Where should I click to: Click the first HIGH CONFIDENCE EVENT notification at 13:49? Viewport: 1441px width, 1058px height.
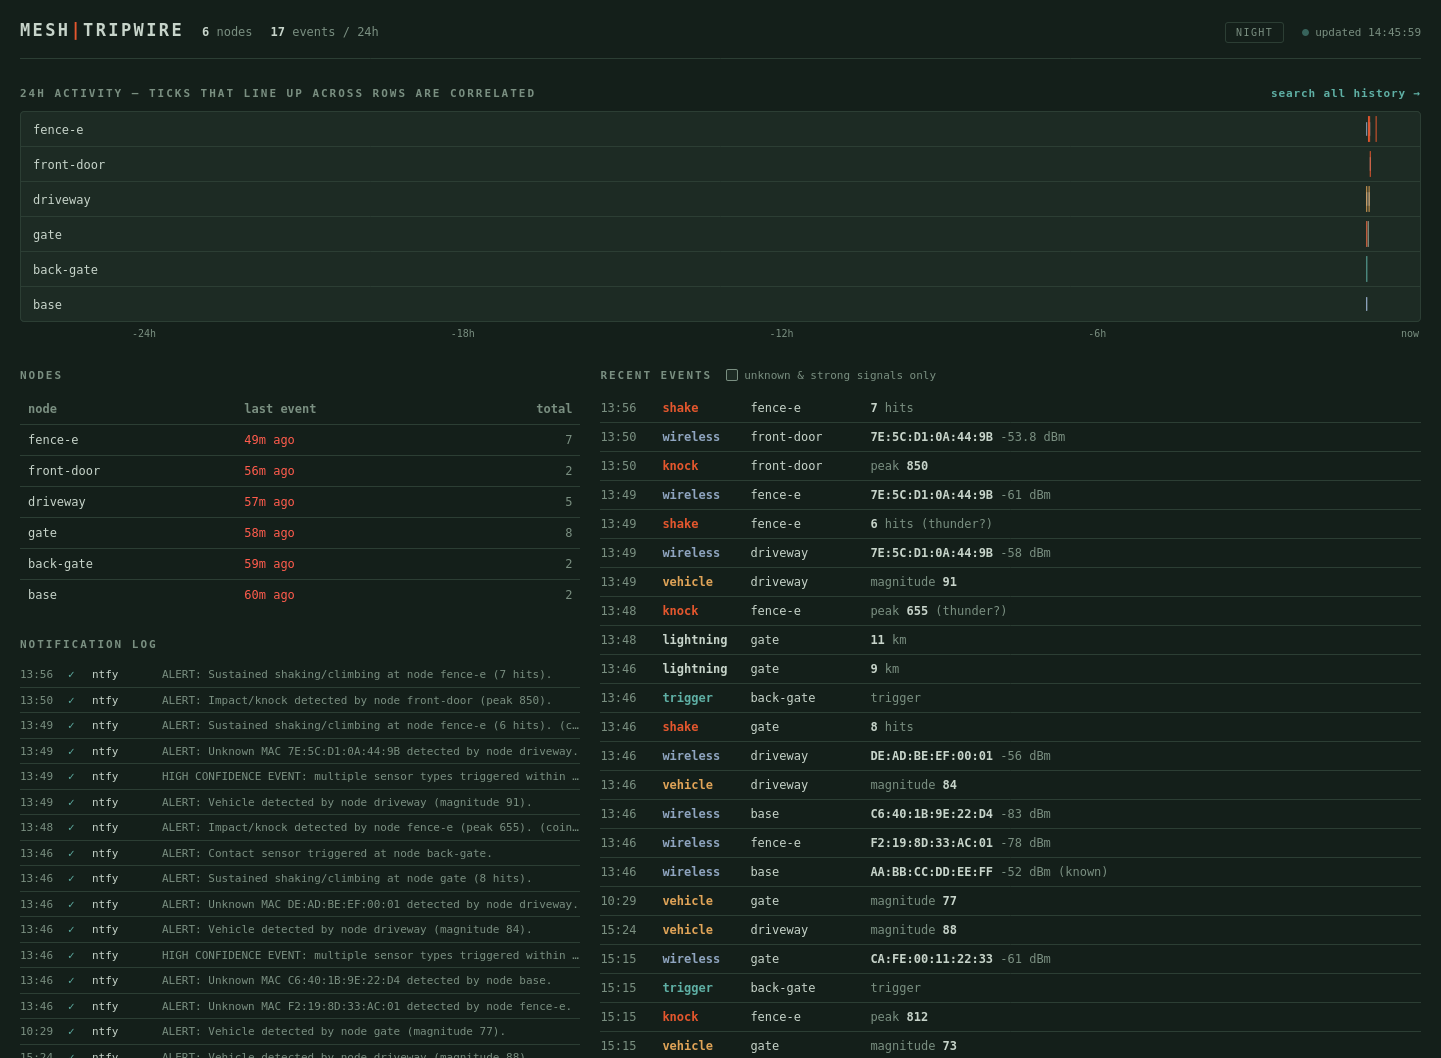[x=300, y=777]
